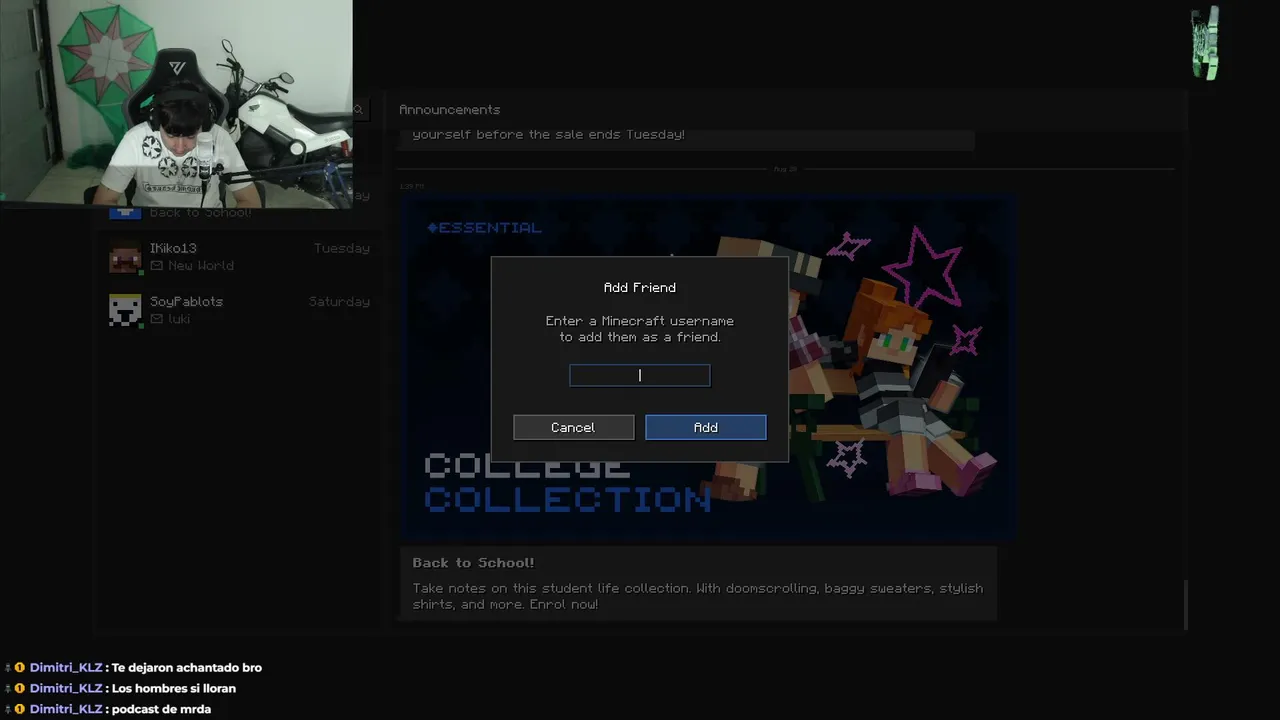Open the IKiko13 conversation
Screen dimensions: 1280x720
[x=239, y=257]
